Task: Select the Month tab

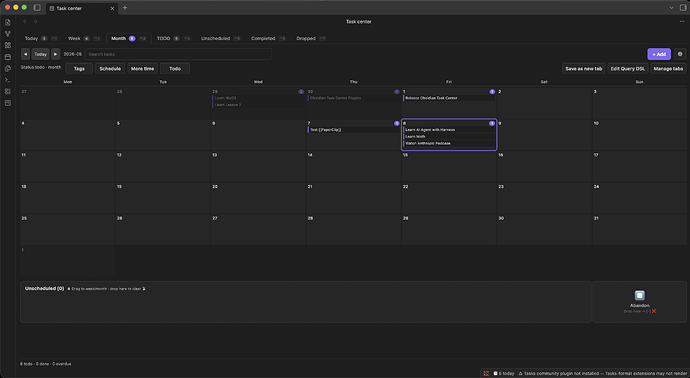Action: (128, 38)
